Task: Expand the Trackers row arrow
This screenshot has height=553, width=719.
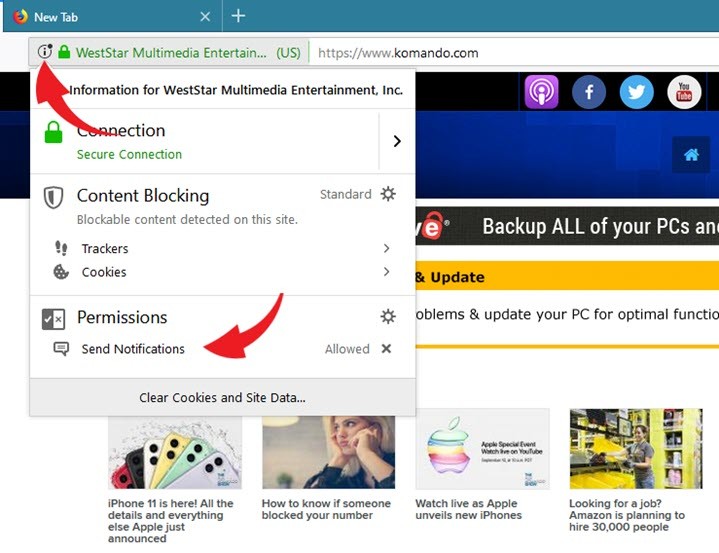Action: point(387,248)
